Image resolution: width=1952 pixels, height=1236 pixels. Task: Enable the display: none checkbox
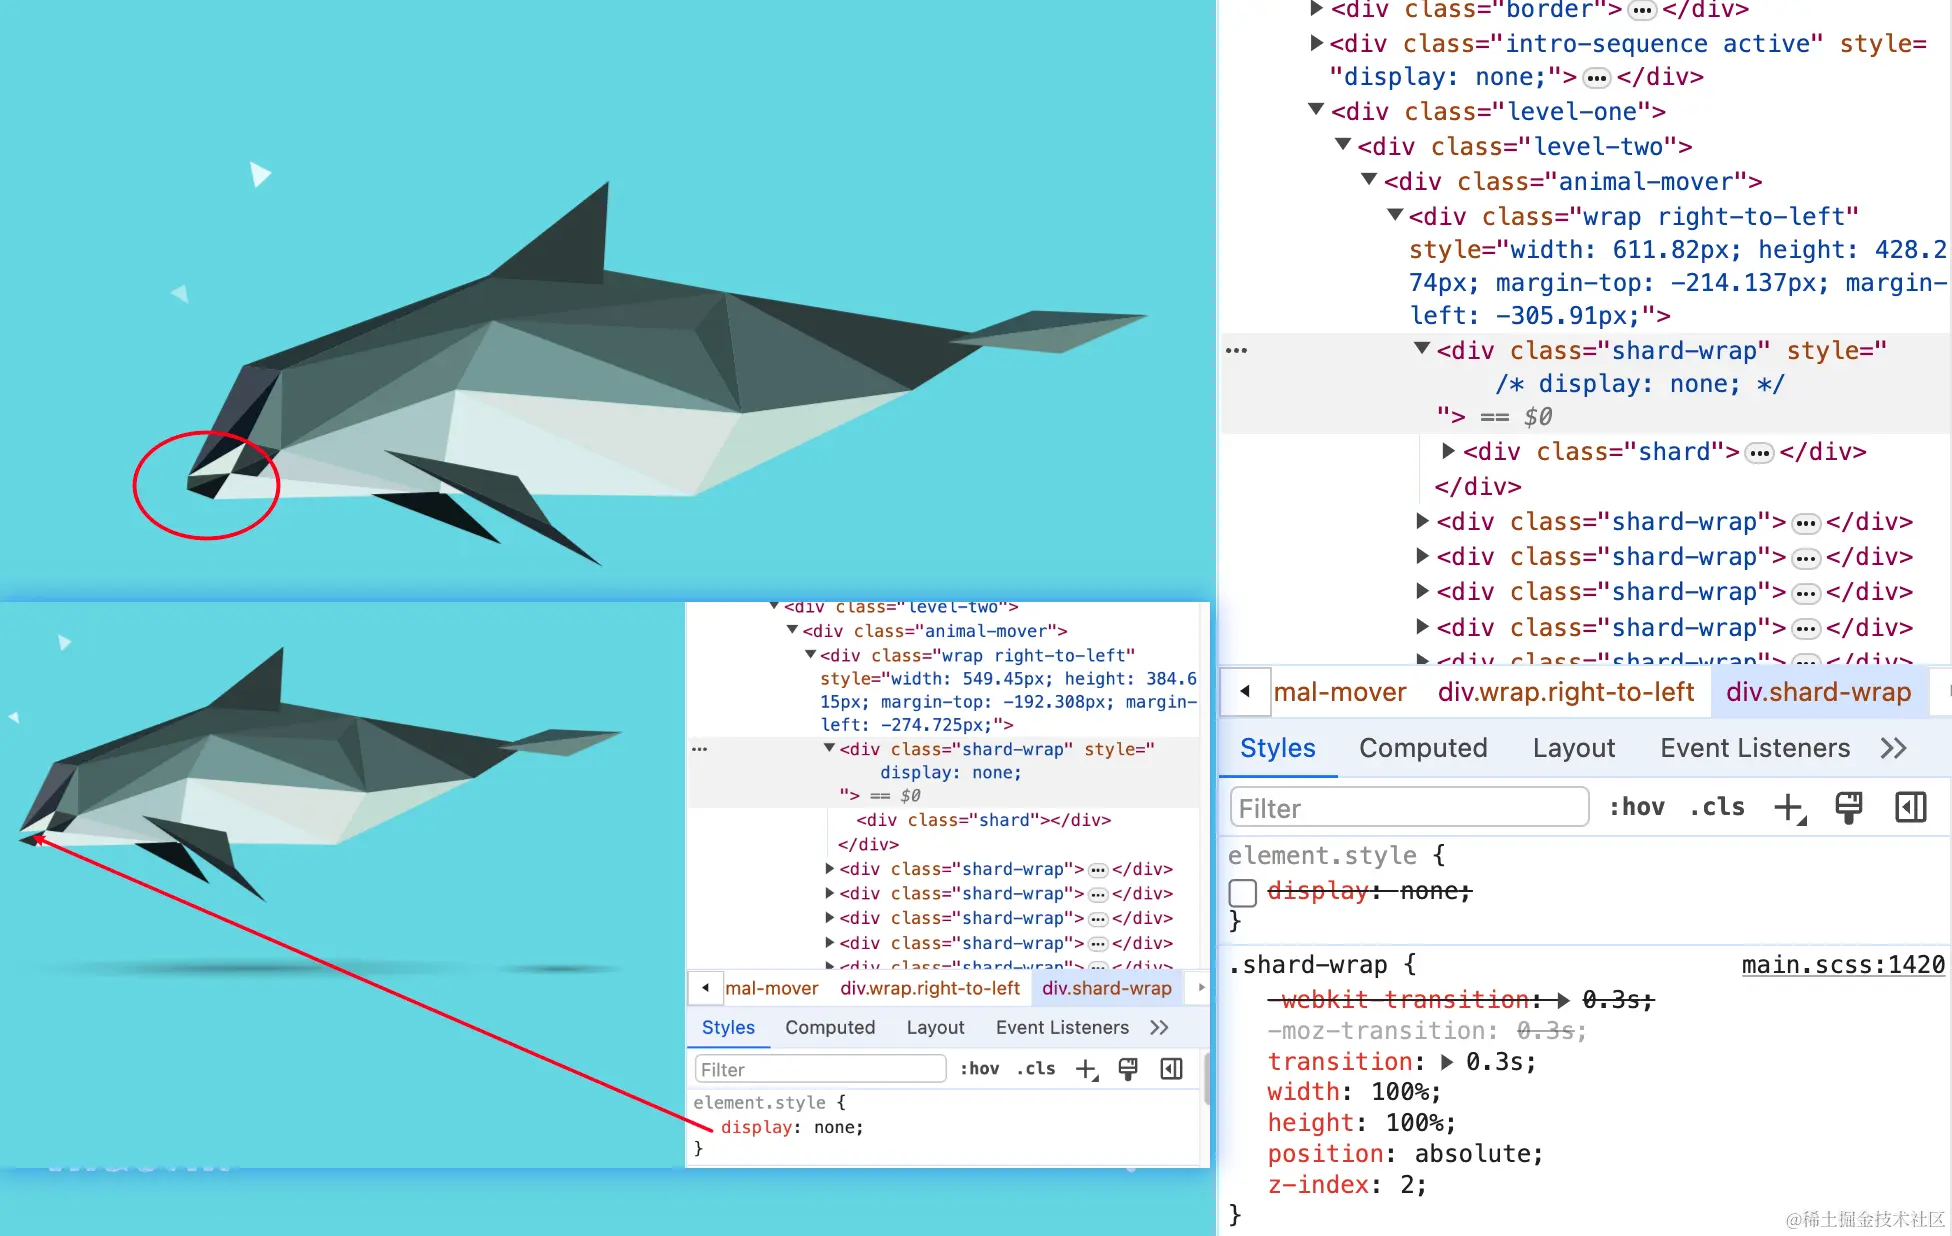tap(1243, 892)
